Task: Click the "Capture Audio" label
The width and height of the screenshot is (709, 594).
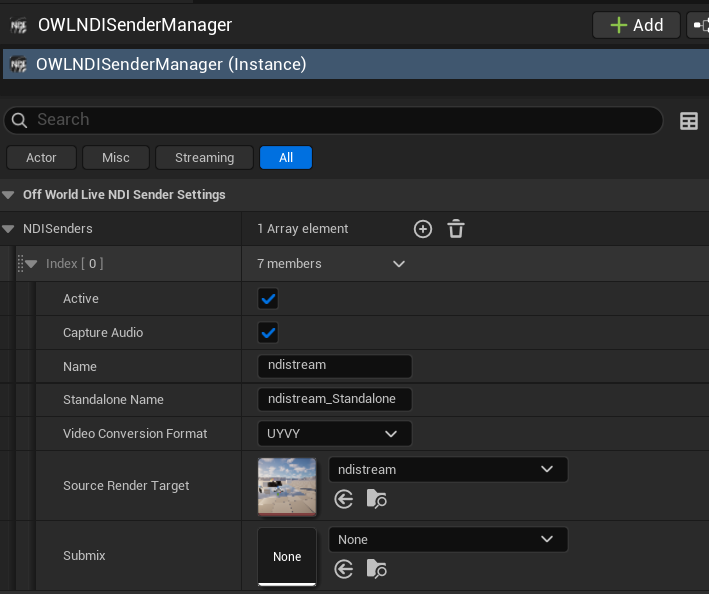Action: 103,333
